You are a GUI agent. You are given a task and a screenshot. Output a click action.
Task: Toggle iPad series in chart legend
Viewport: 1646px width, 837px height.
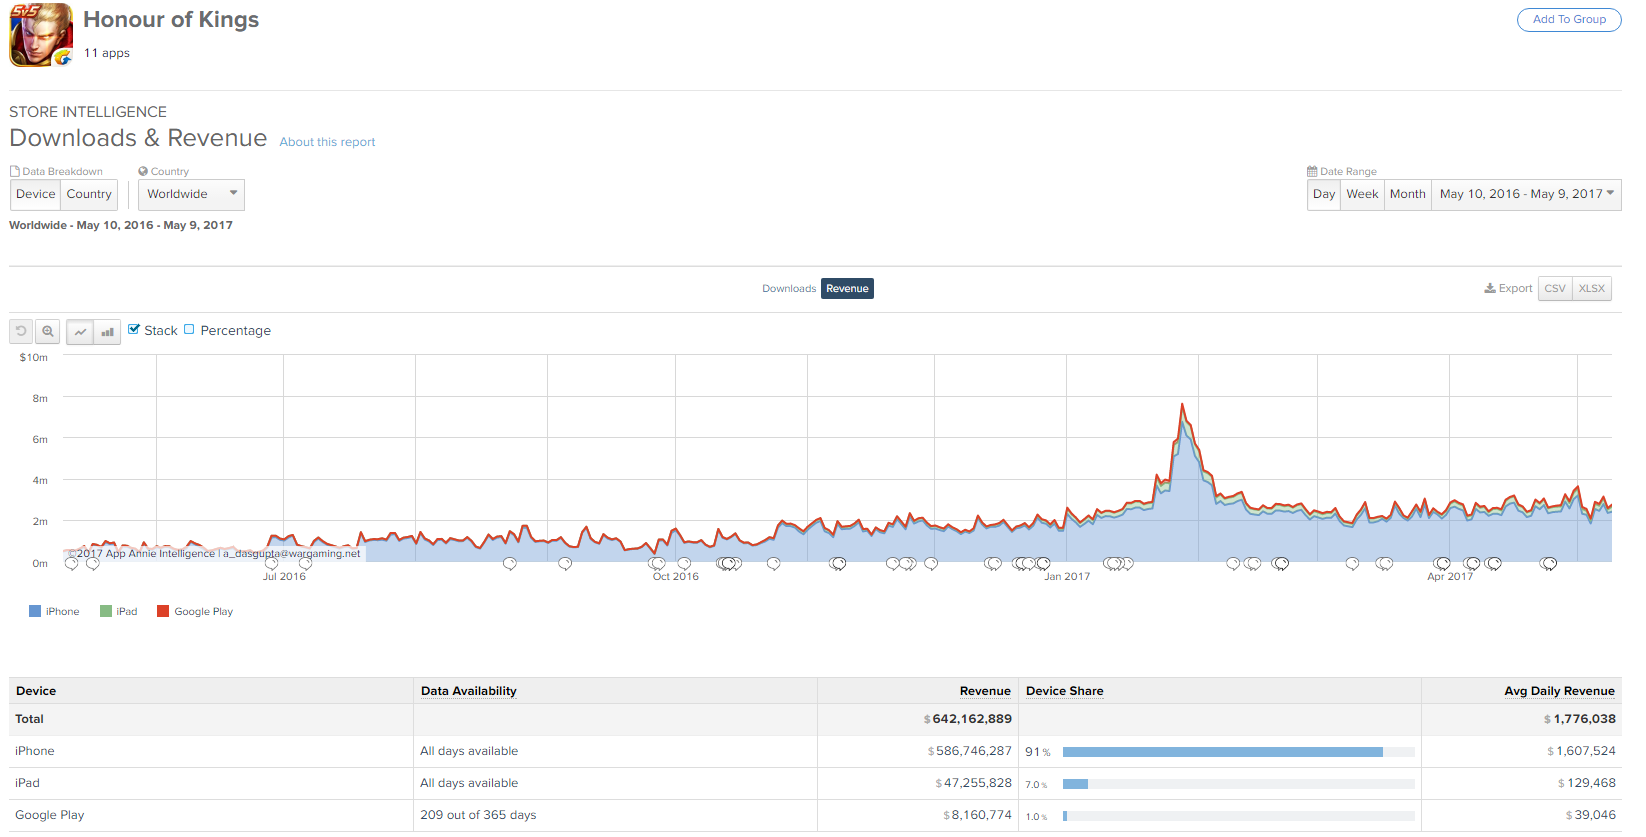[x=119, y=611]
